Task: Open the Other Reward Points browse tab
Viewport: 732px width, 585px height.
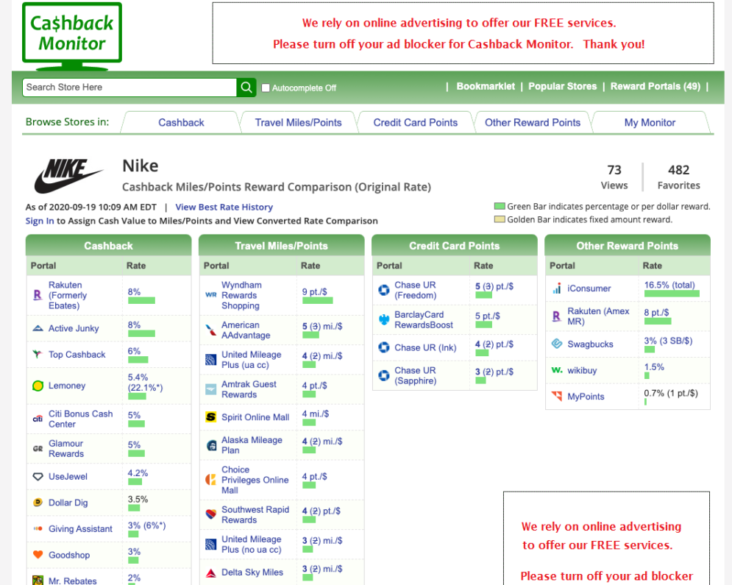Action: [x=532, y=123]
